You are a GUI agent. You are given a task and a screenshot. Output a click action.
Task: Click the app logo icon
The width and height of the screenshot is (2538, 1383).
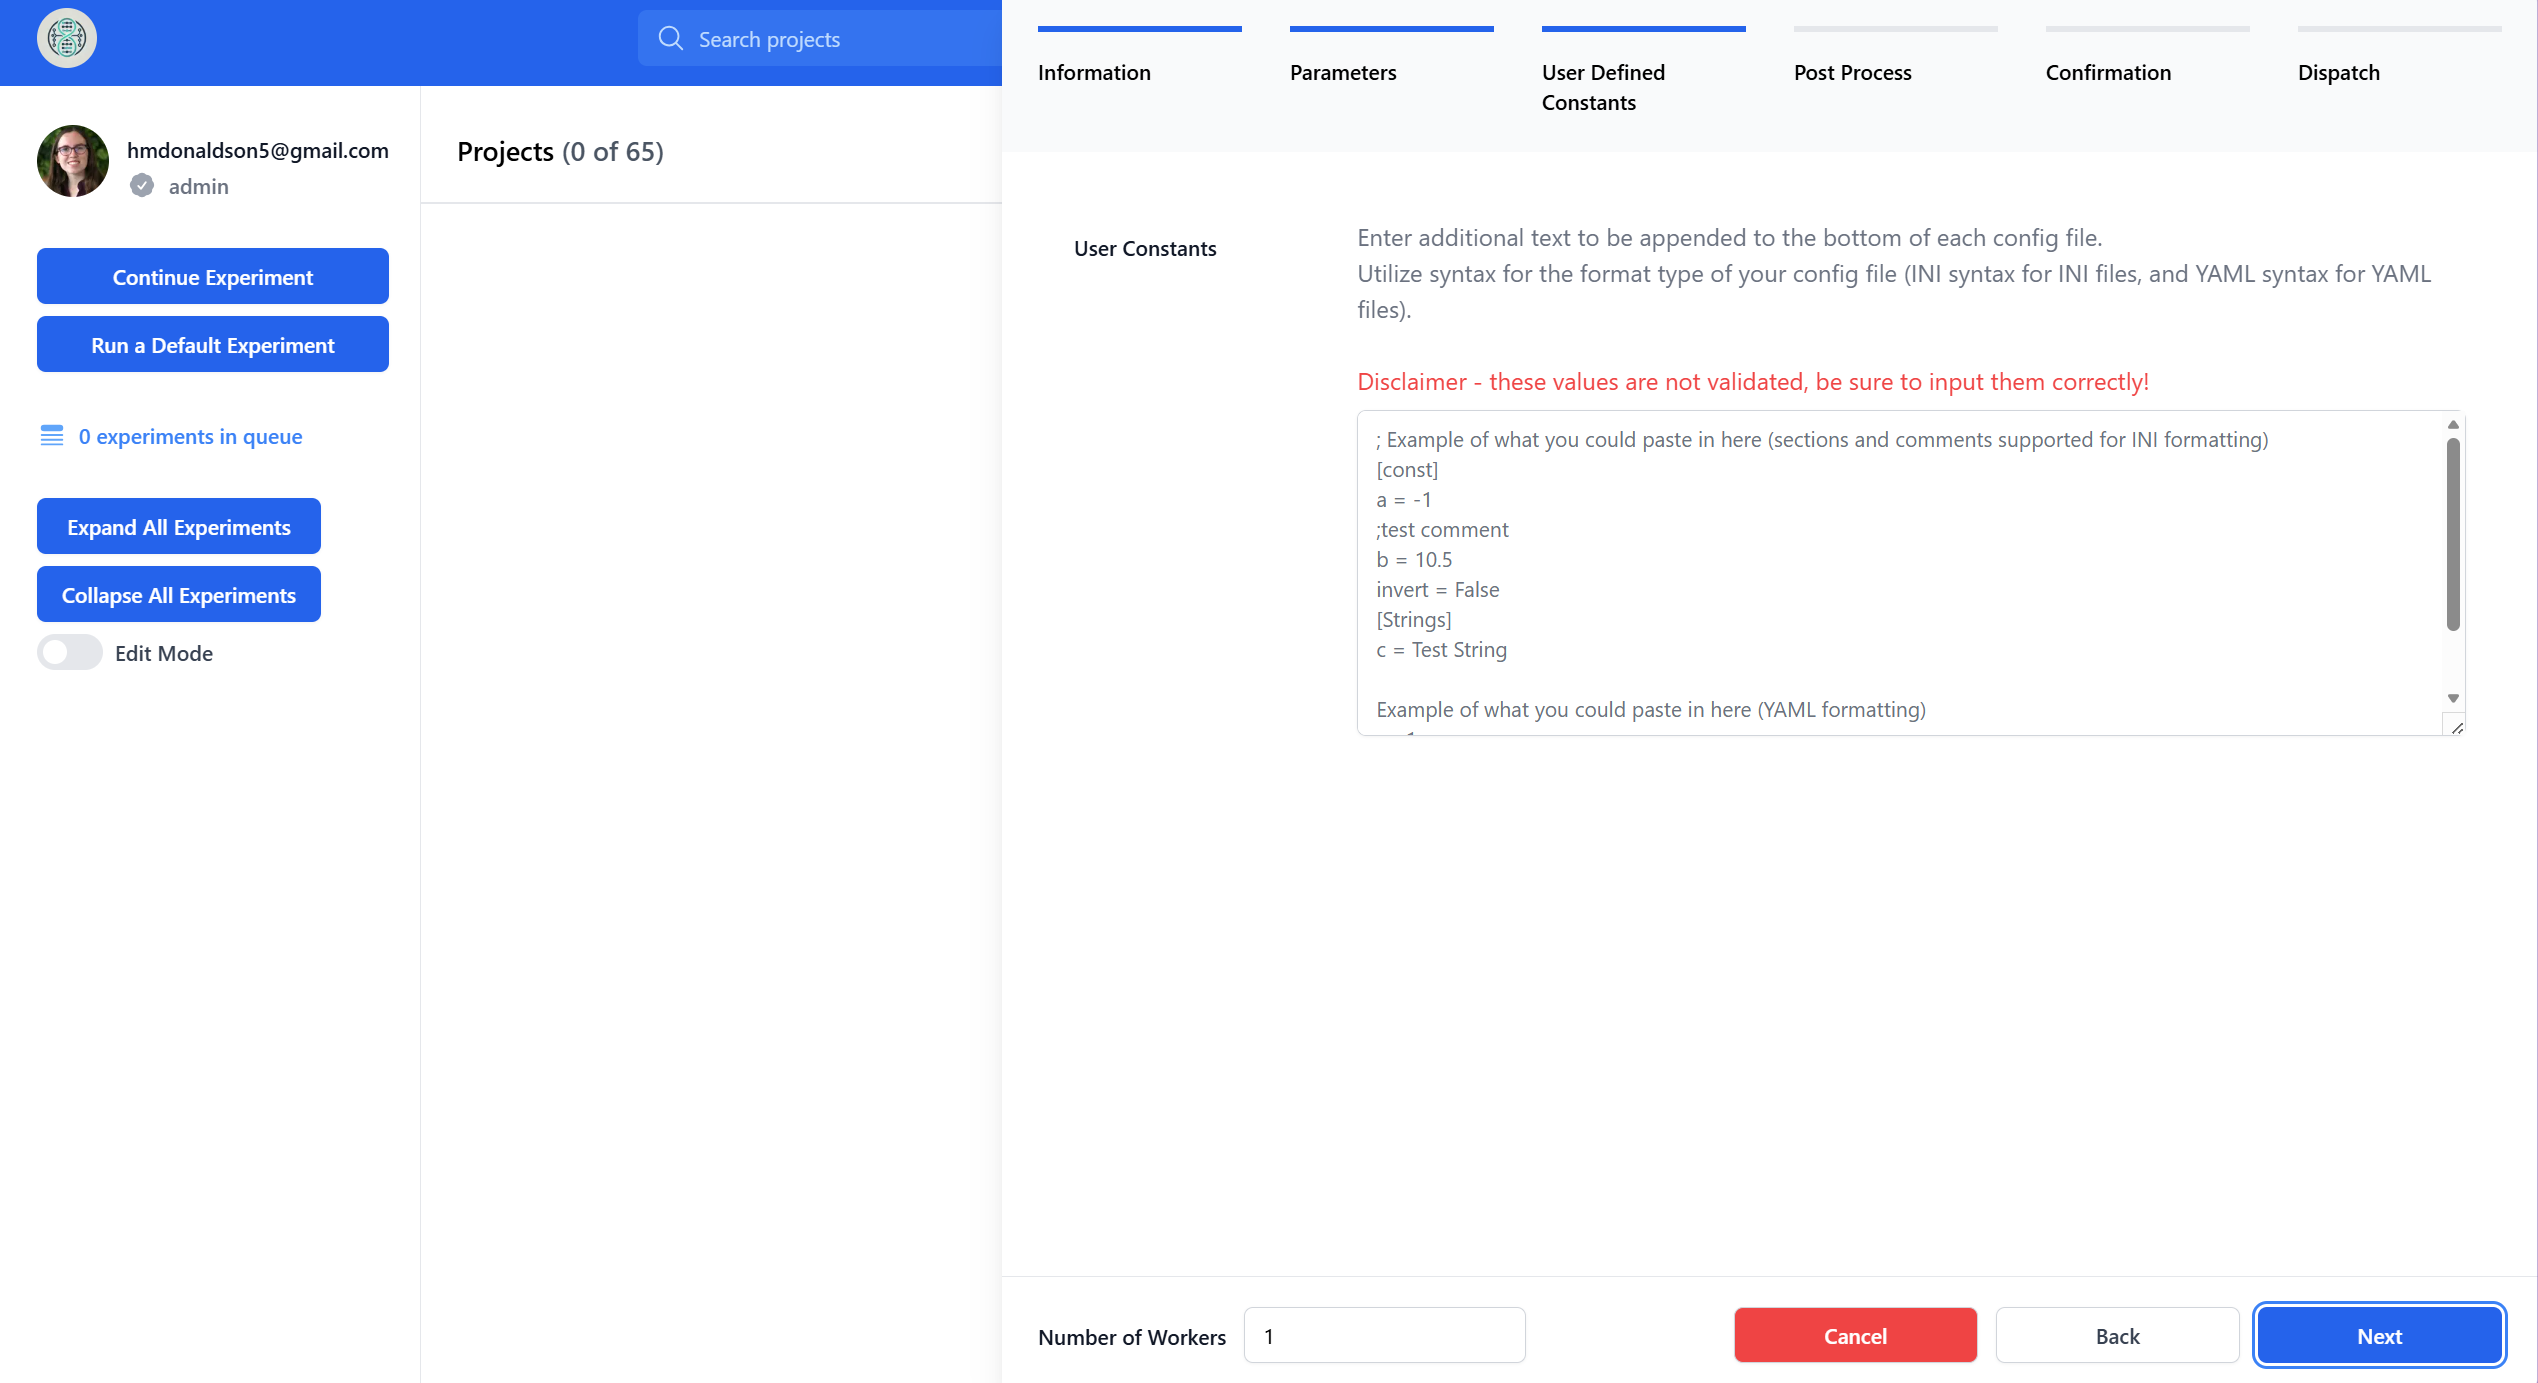[x=67, y=39]
